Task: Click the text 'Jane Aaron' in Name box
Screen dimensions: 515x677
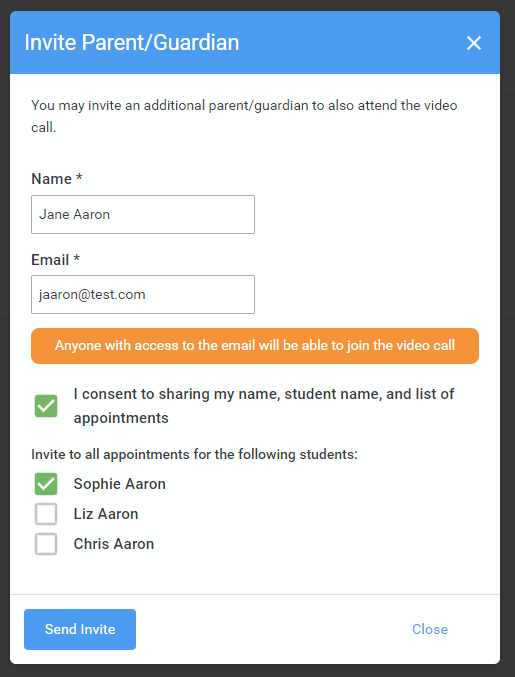Action: pyautogui.click(x=74, y=215)
